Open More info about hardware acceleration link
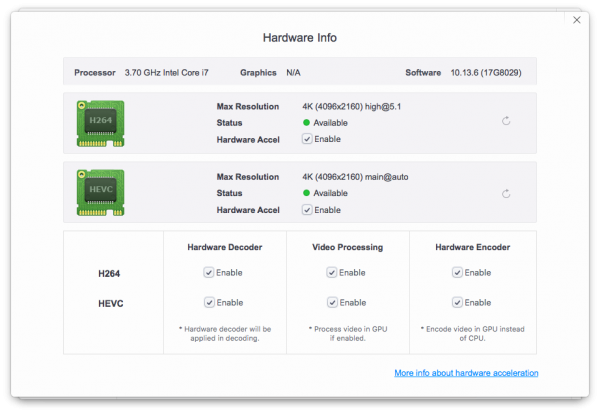Viewport: 600px width, 413px height. (466, 373)
